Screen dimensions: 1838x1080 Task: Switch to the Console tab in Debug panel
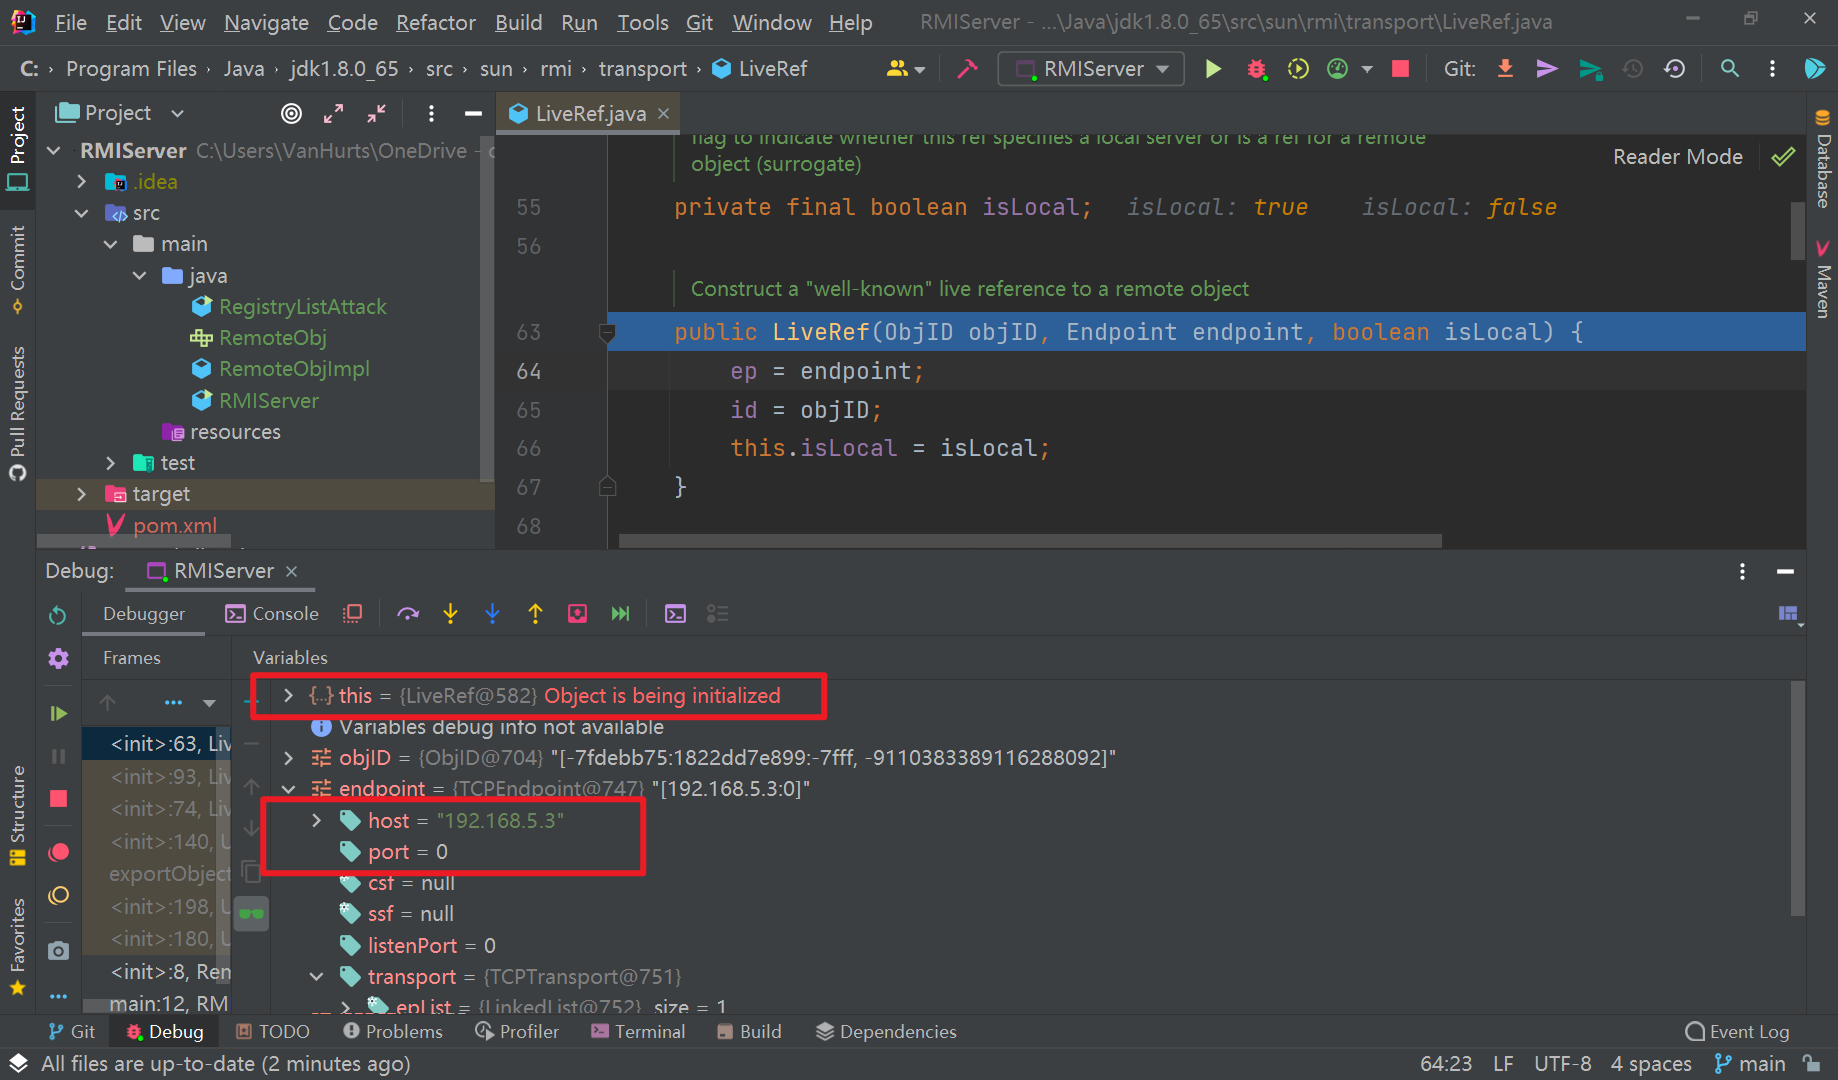click(272, 613)
